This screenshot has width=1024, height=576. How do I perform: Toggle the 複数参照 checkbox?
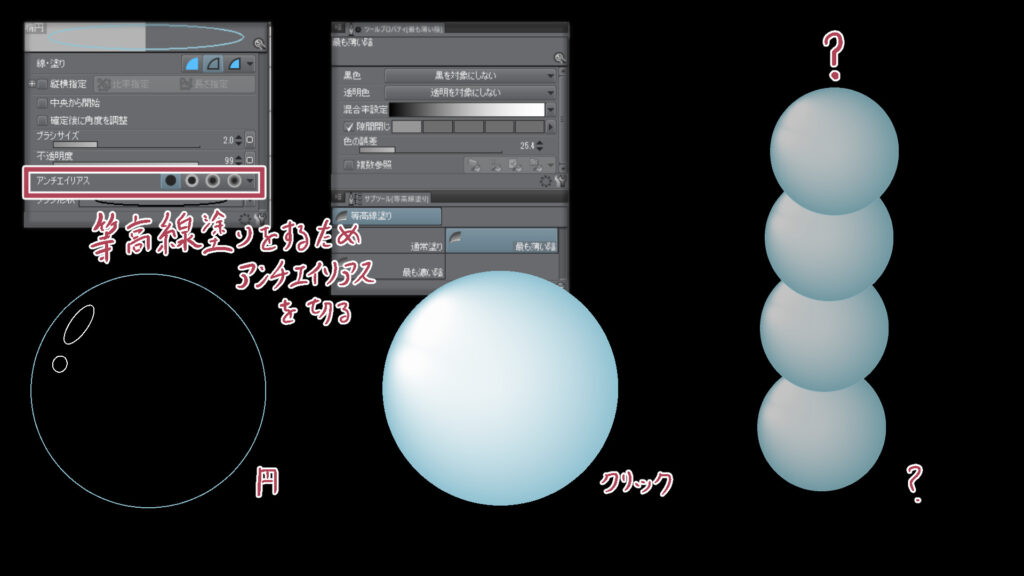pos(349,164)
